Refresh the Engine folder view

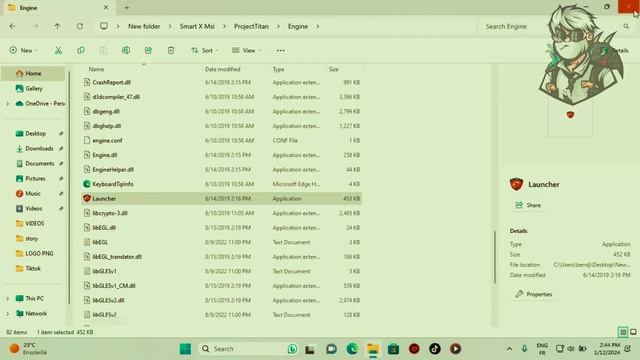80,26
